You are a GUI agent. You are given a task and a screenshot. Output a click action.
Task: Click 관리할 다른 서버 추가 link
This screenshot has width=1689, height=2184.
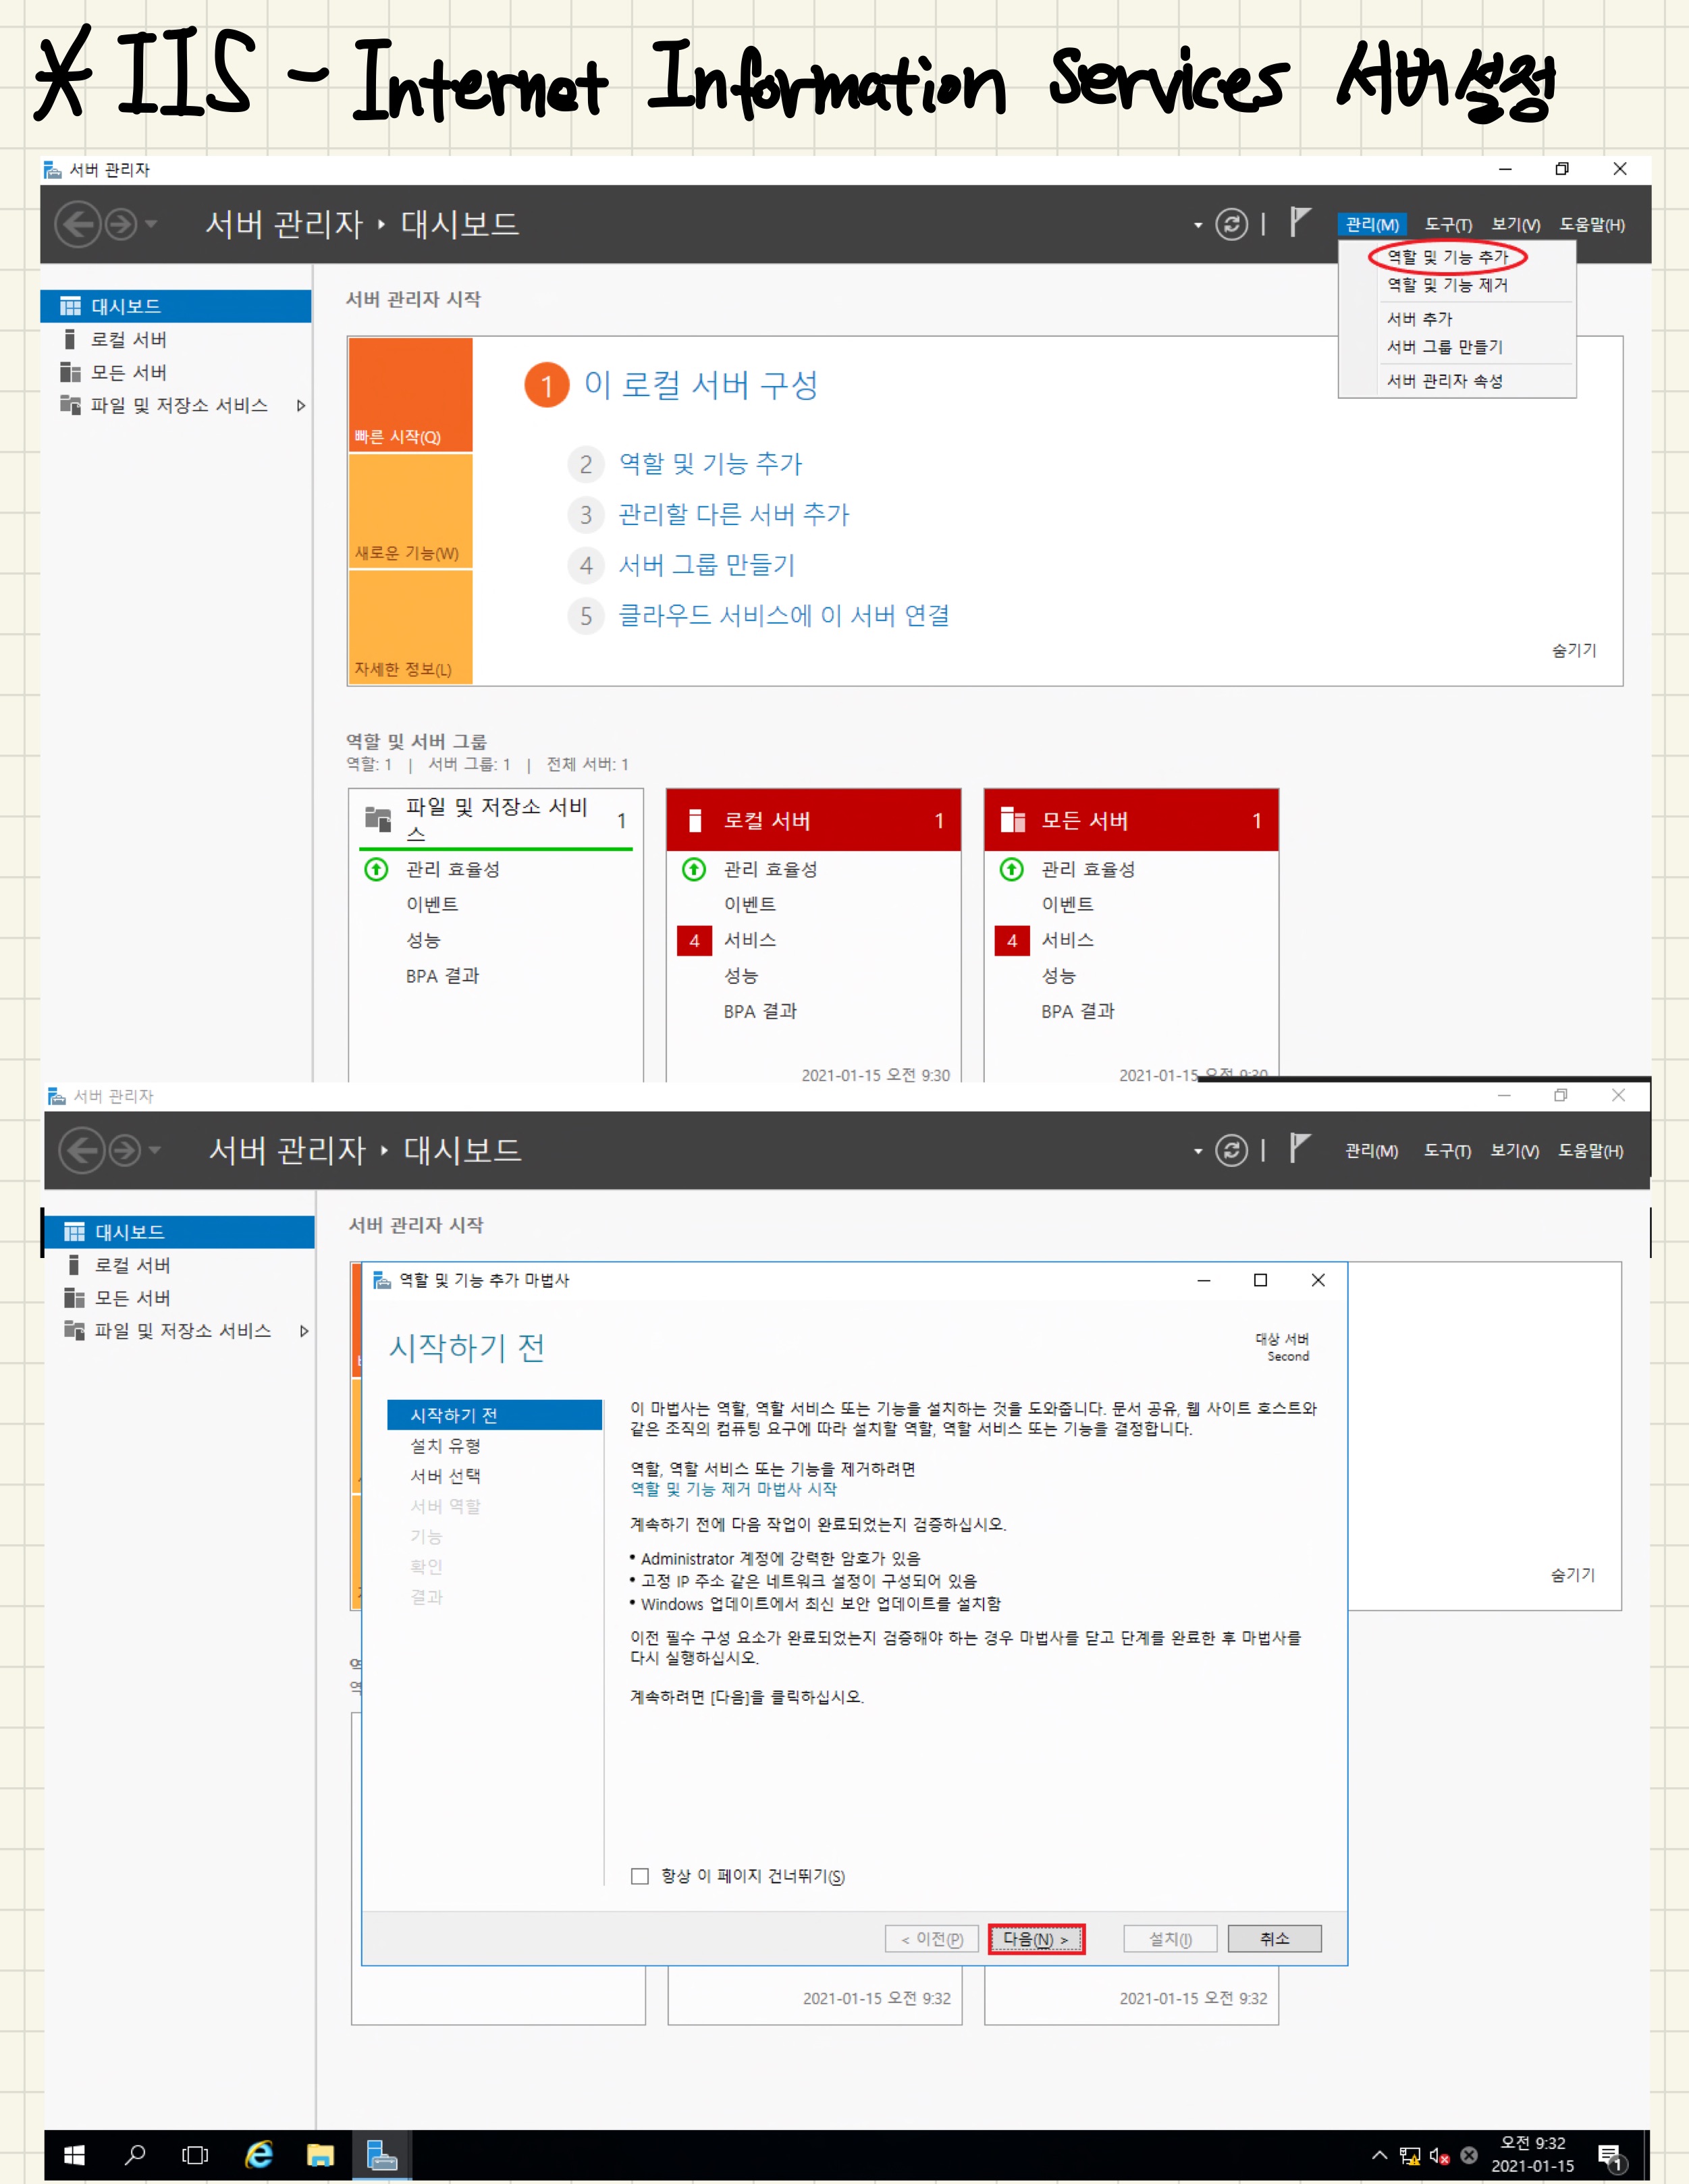(x=733, y=514)
